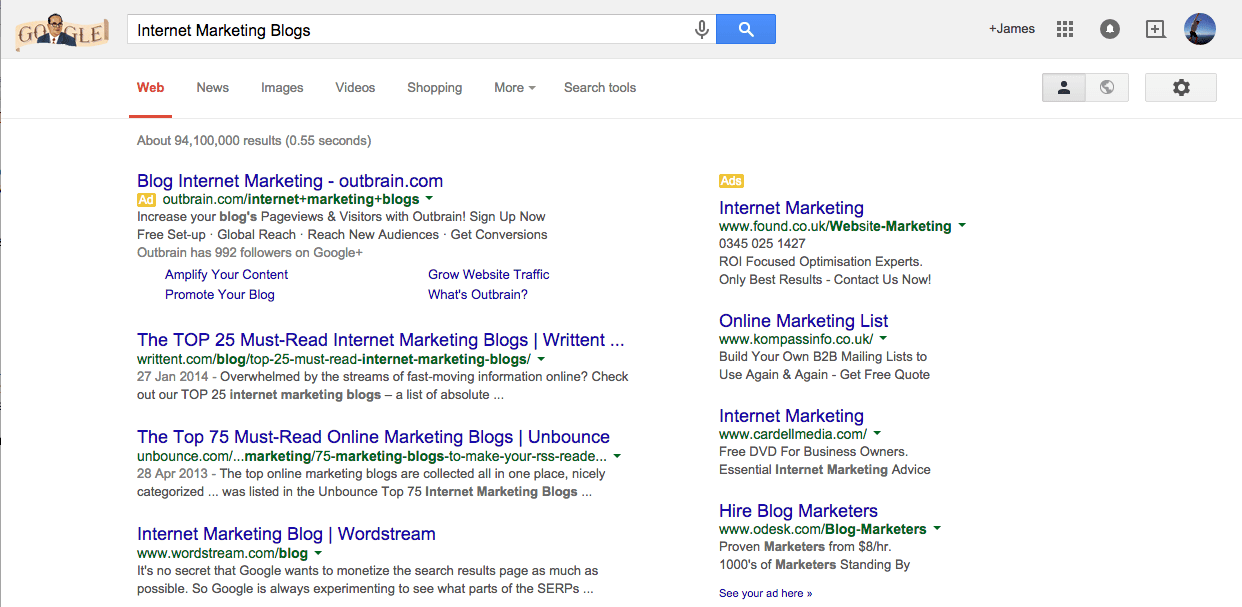Open the 'Online Marketing List' ad
Screen dimensions: 1242x607
pyautogui.click(x=804, y=321)
